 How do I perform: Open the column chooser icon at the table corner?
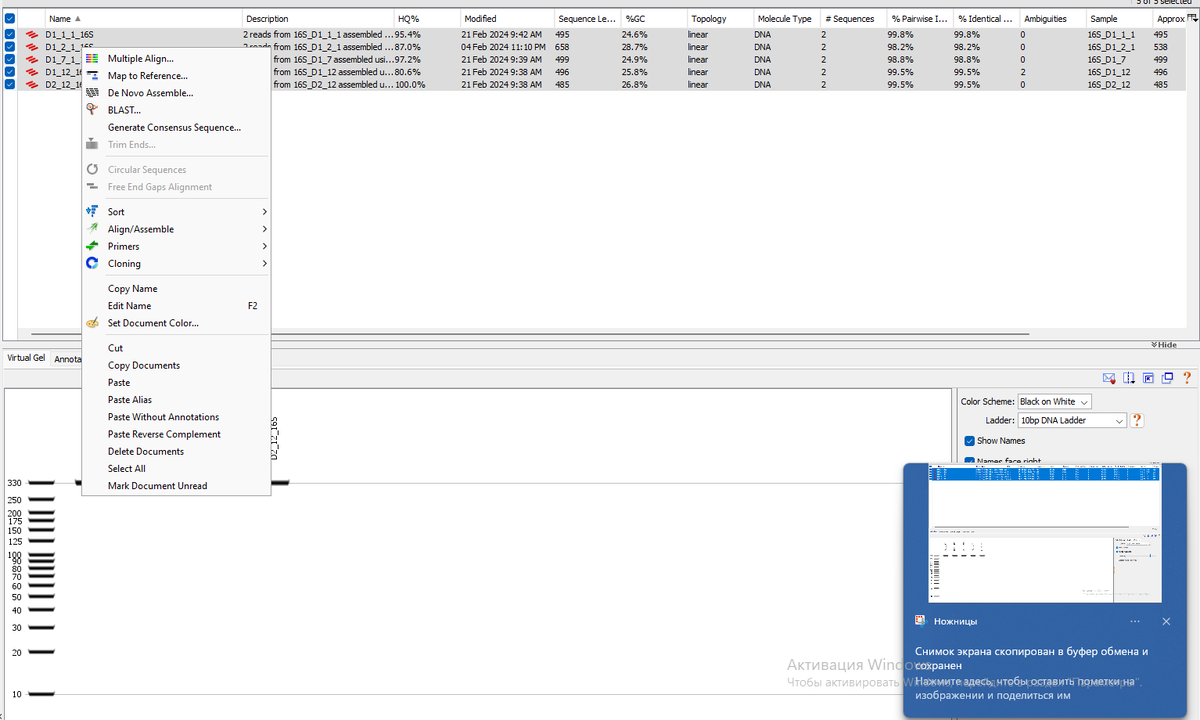1192,18
